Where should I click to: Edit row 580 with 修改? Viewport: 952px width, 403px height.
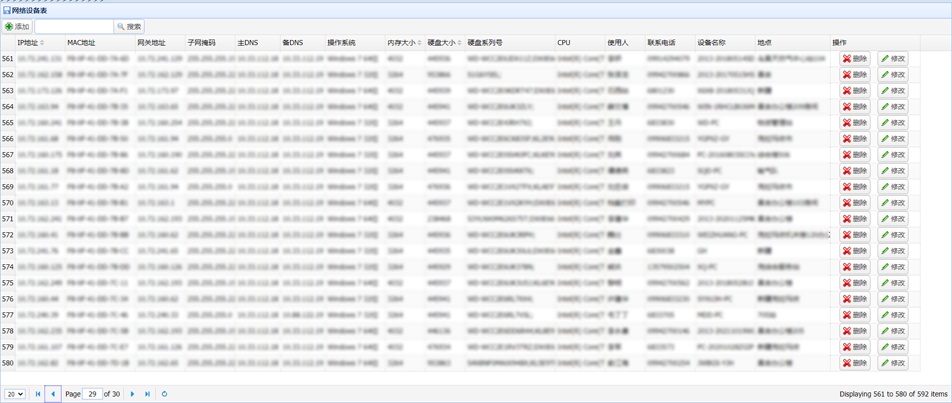click(x=893, y=362)
